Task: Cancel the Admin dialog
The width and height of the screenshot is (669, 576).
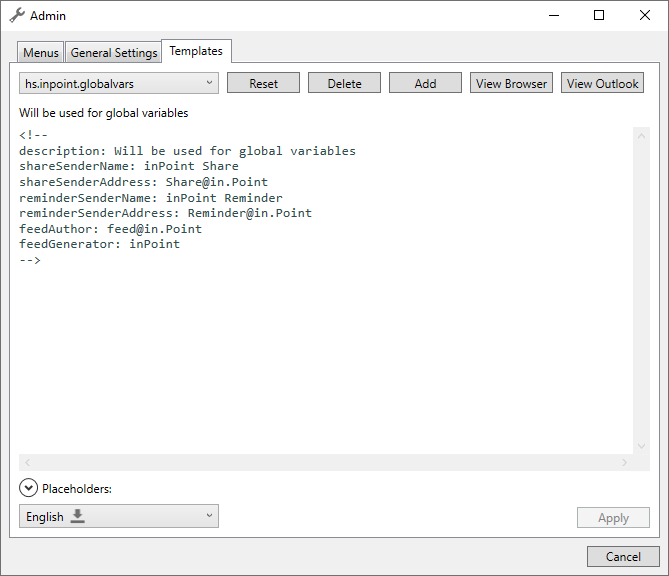Action: coord(623,557)
